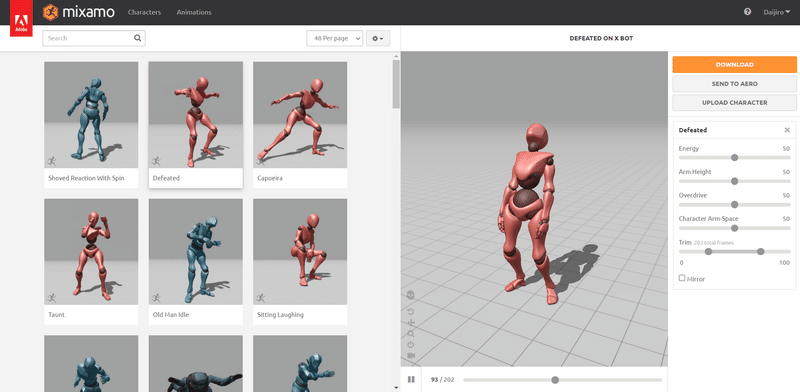Click the rotate view icon in viewport
The width and height of the screenshot is (800, 392).
411,311
